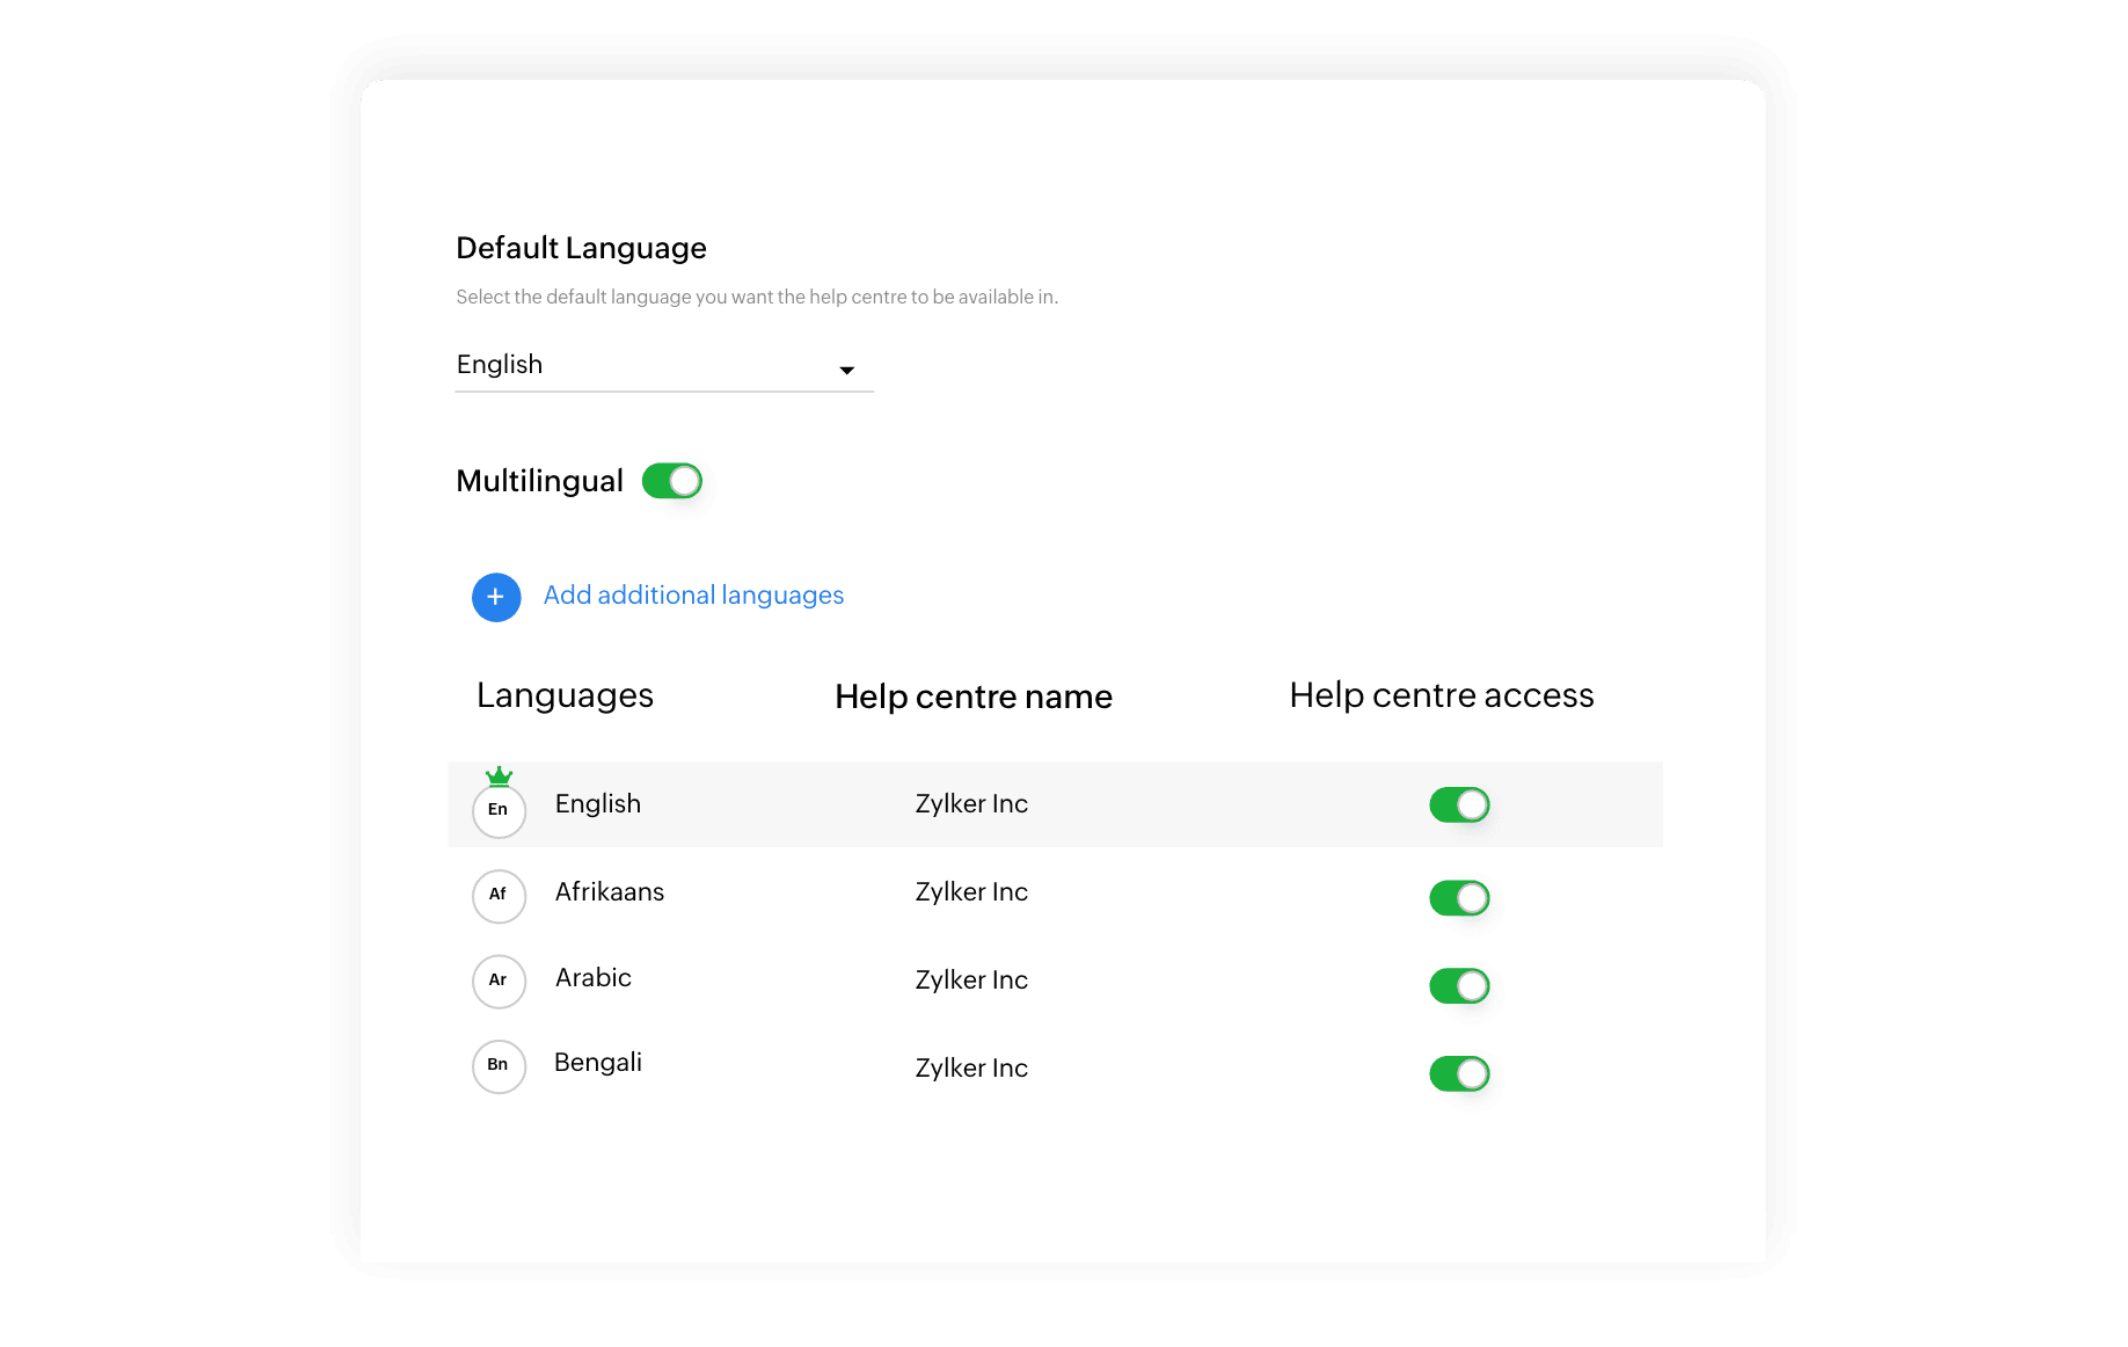Click the Default Language heading
This screenshot has height=1347, width=2128.
[581, 247]
